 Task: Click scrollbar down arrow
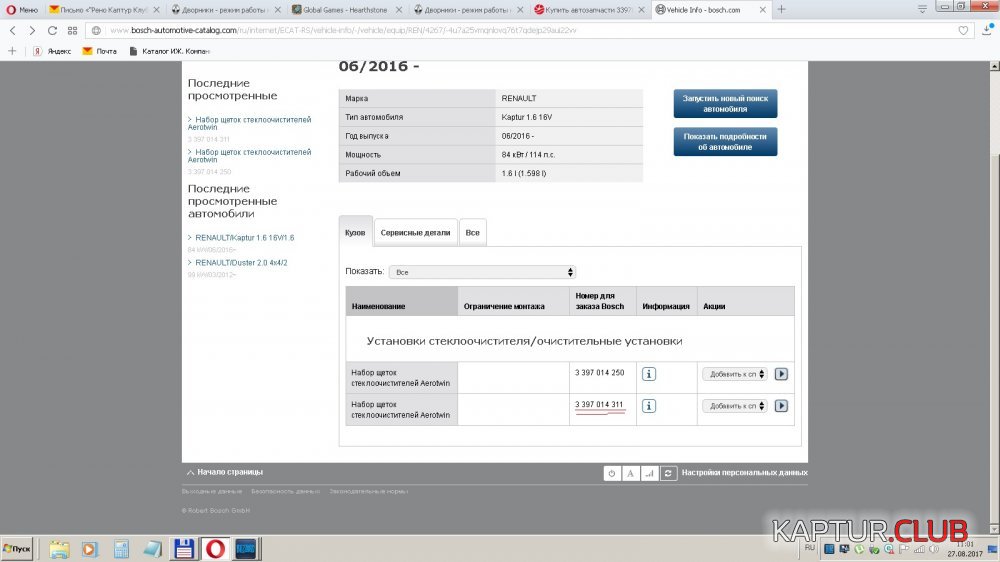[994, 529]
